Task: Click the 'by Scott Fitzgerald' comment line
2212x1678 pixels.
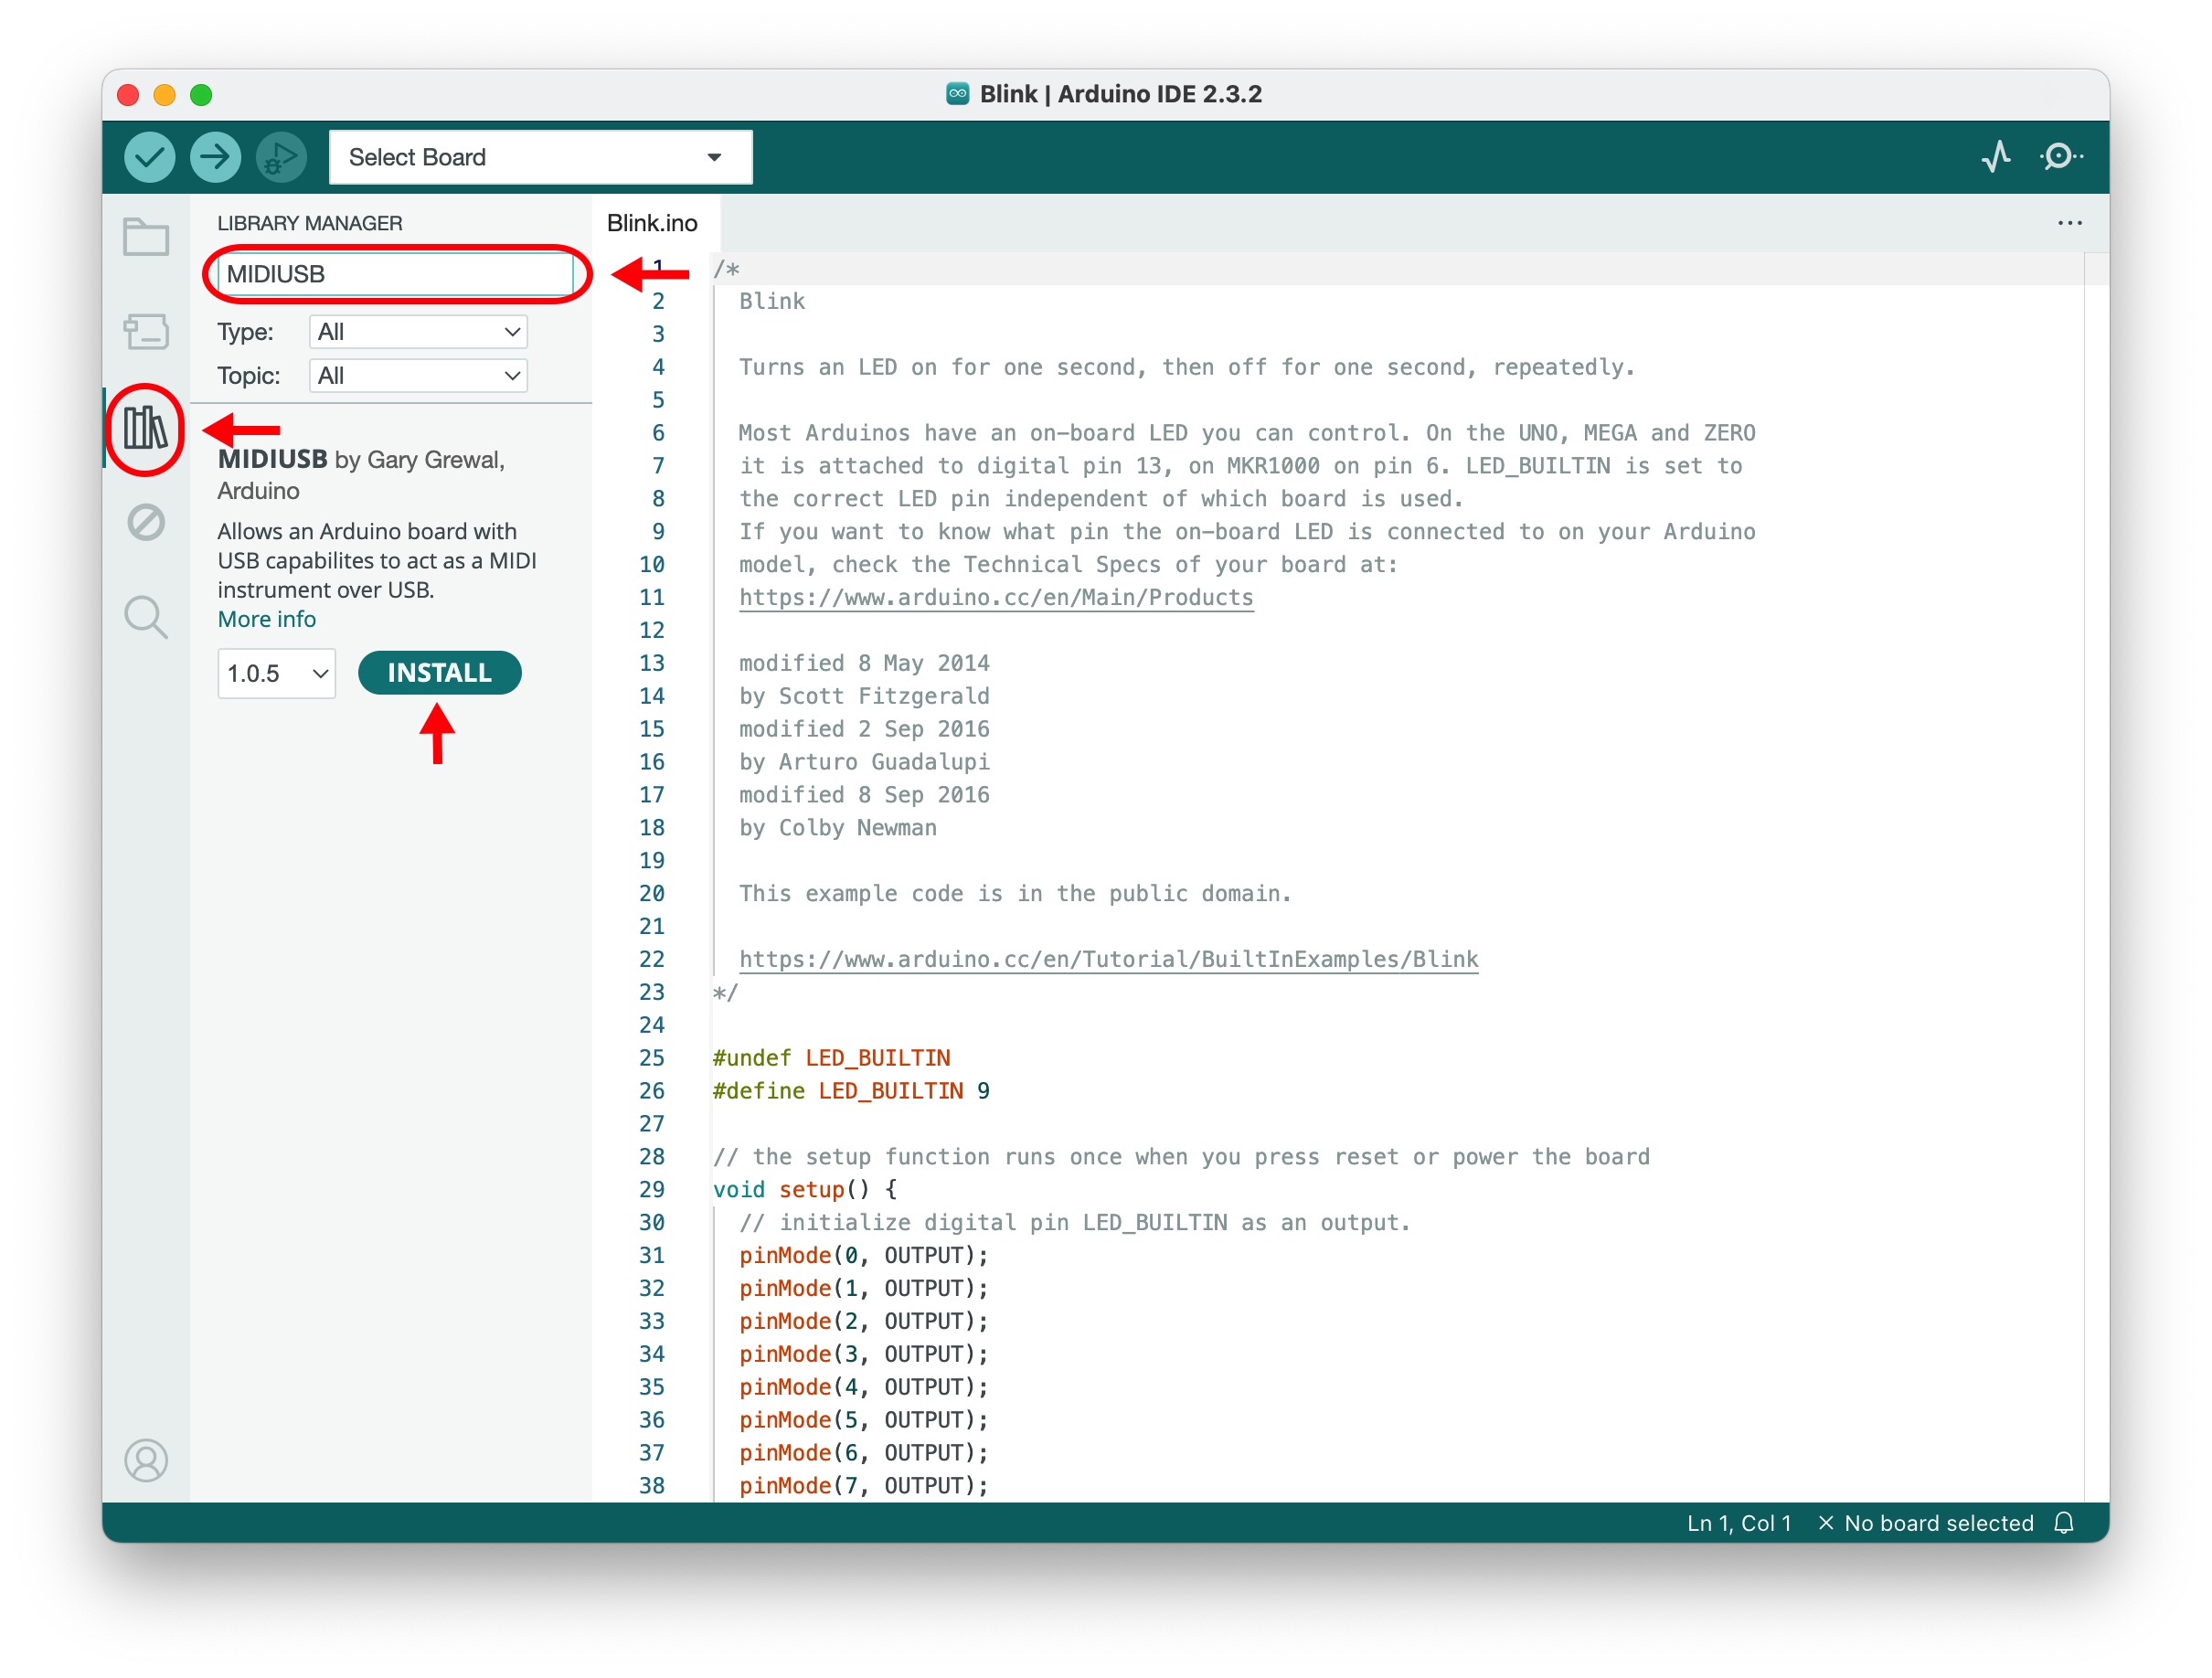Action: (864, 696)
